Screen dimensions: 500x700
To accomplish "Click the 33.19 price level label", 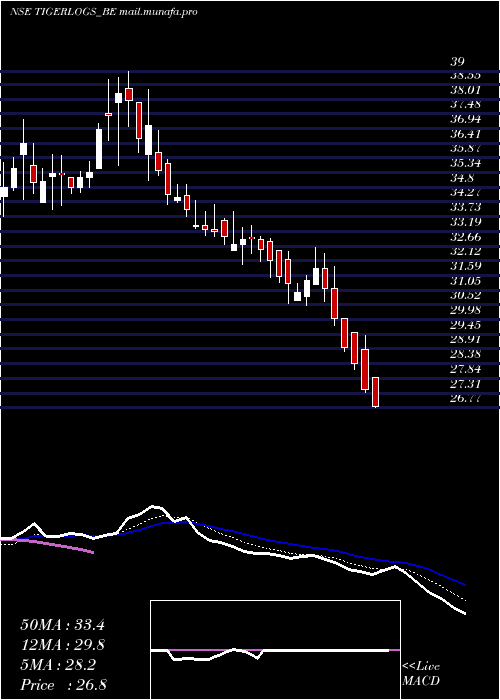I will pyautogui.click(x=465, y=222).
